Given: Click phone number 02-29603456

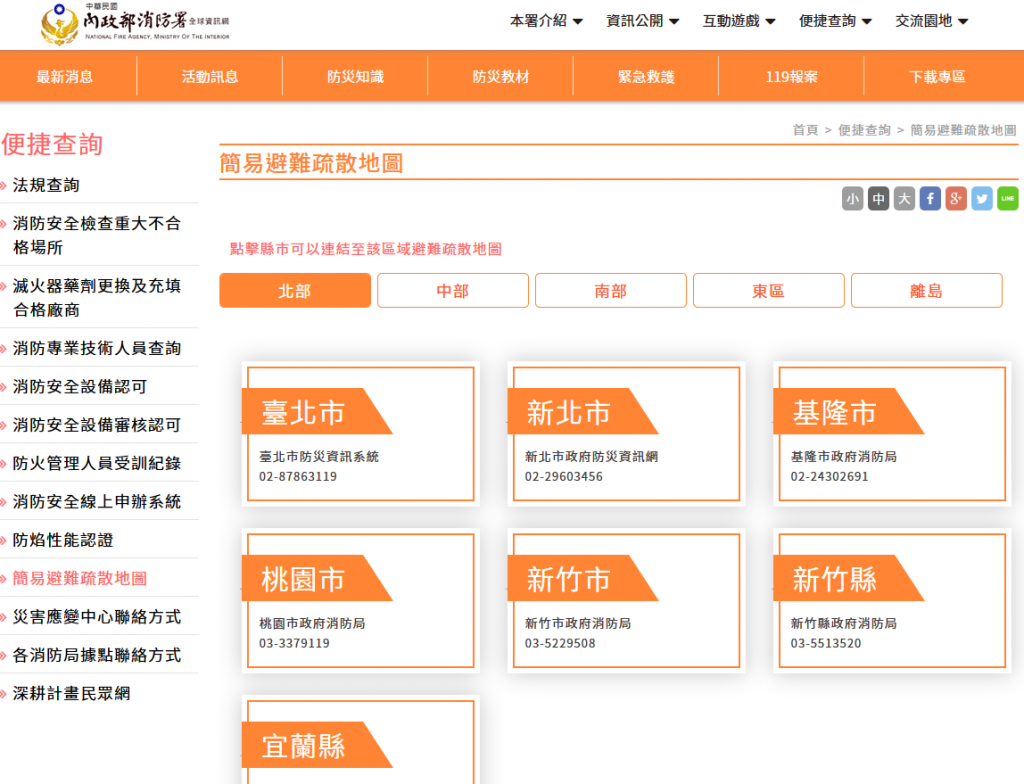Looking at the screenshot, I should (564, 476).
